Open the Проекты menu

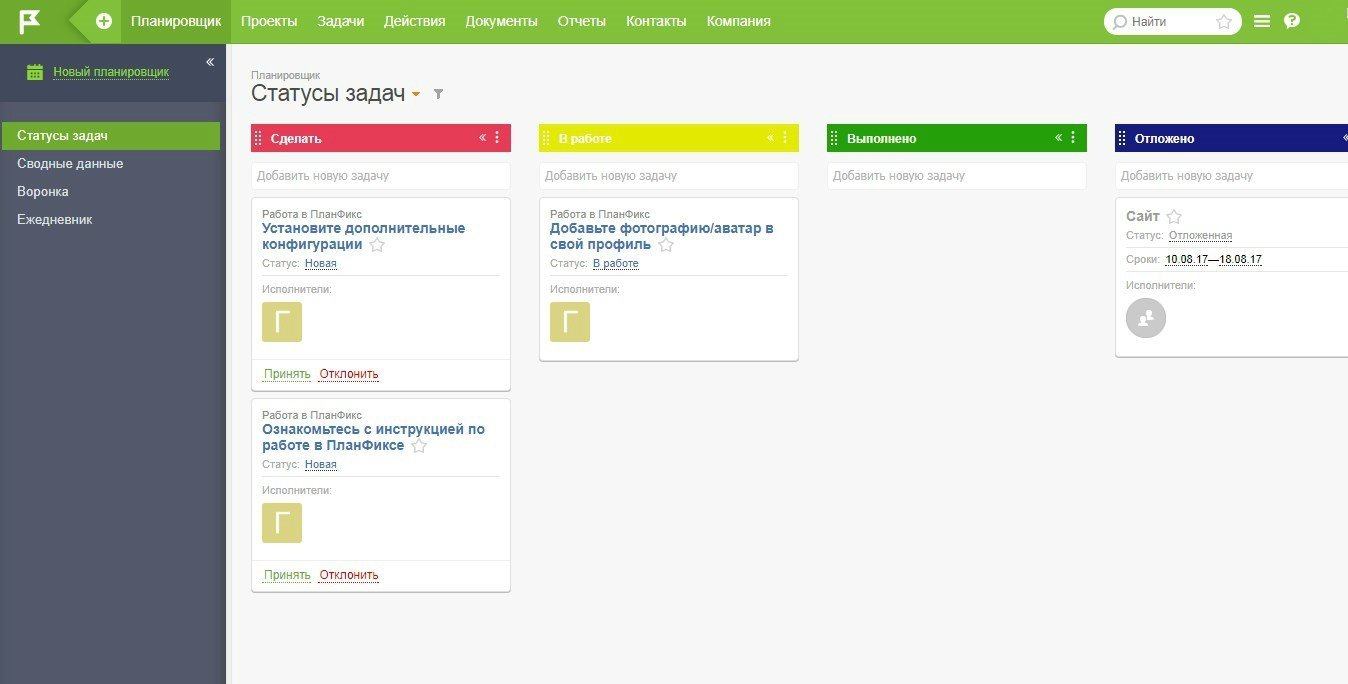tap(269, 21)
